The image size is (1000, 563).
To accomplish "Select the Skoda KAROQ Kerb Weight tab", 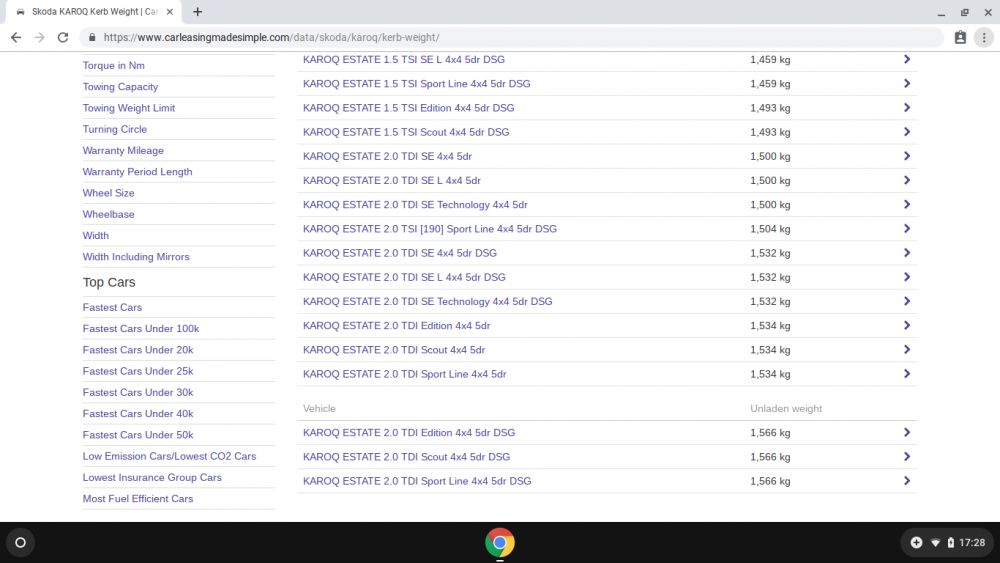I will click(x=94, y=11).
